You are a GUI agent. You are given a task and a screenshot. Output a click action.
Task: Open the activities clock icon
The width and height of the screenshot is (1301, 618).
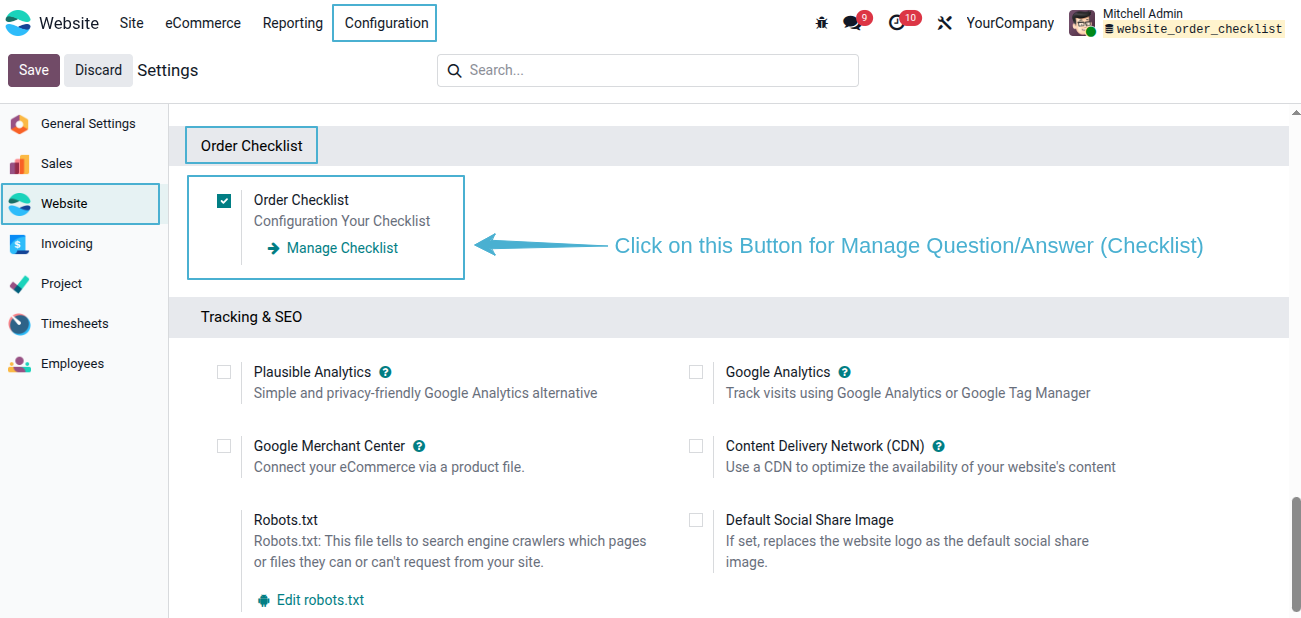[896, 23]
